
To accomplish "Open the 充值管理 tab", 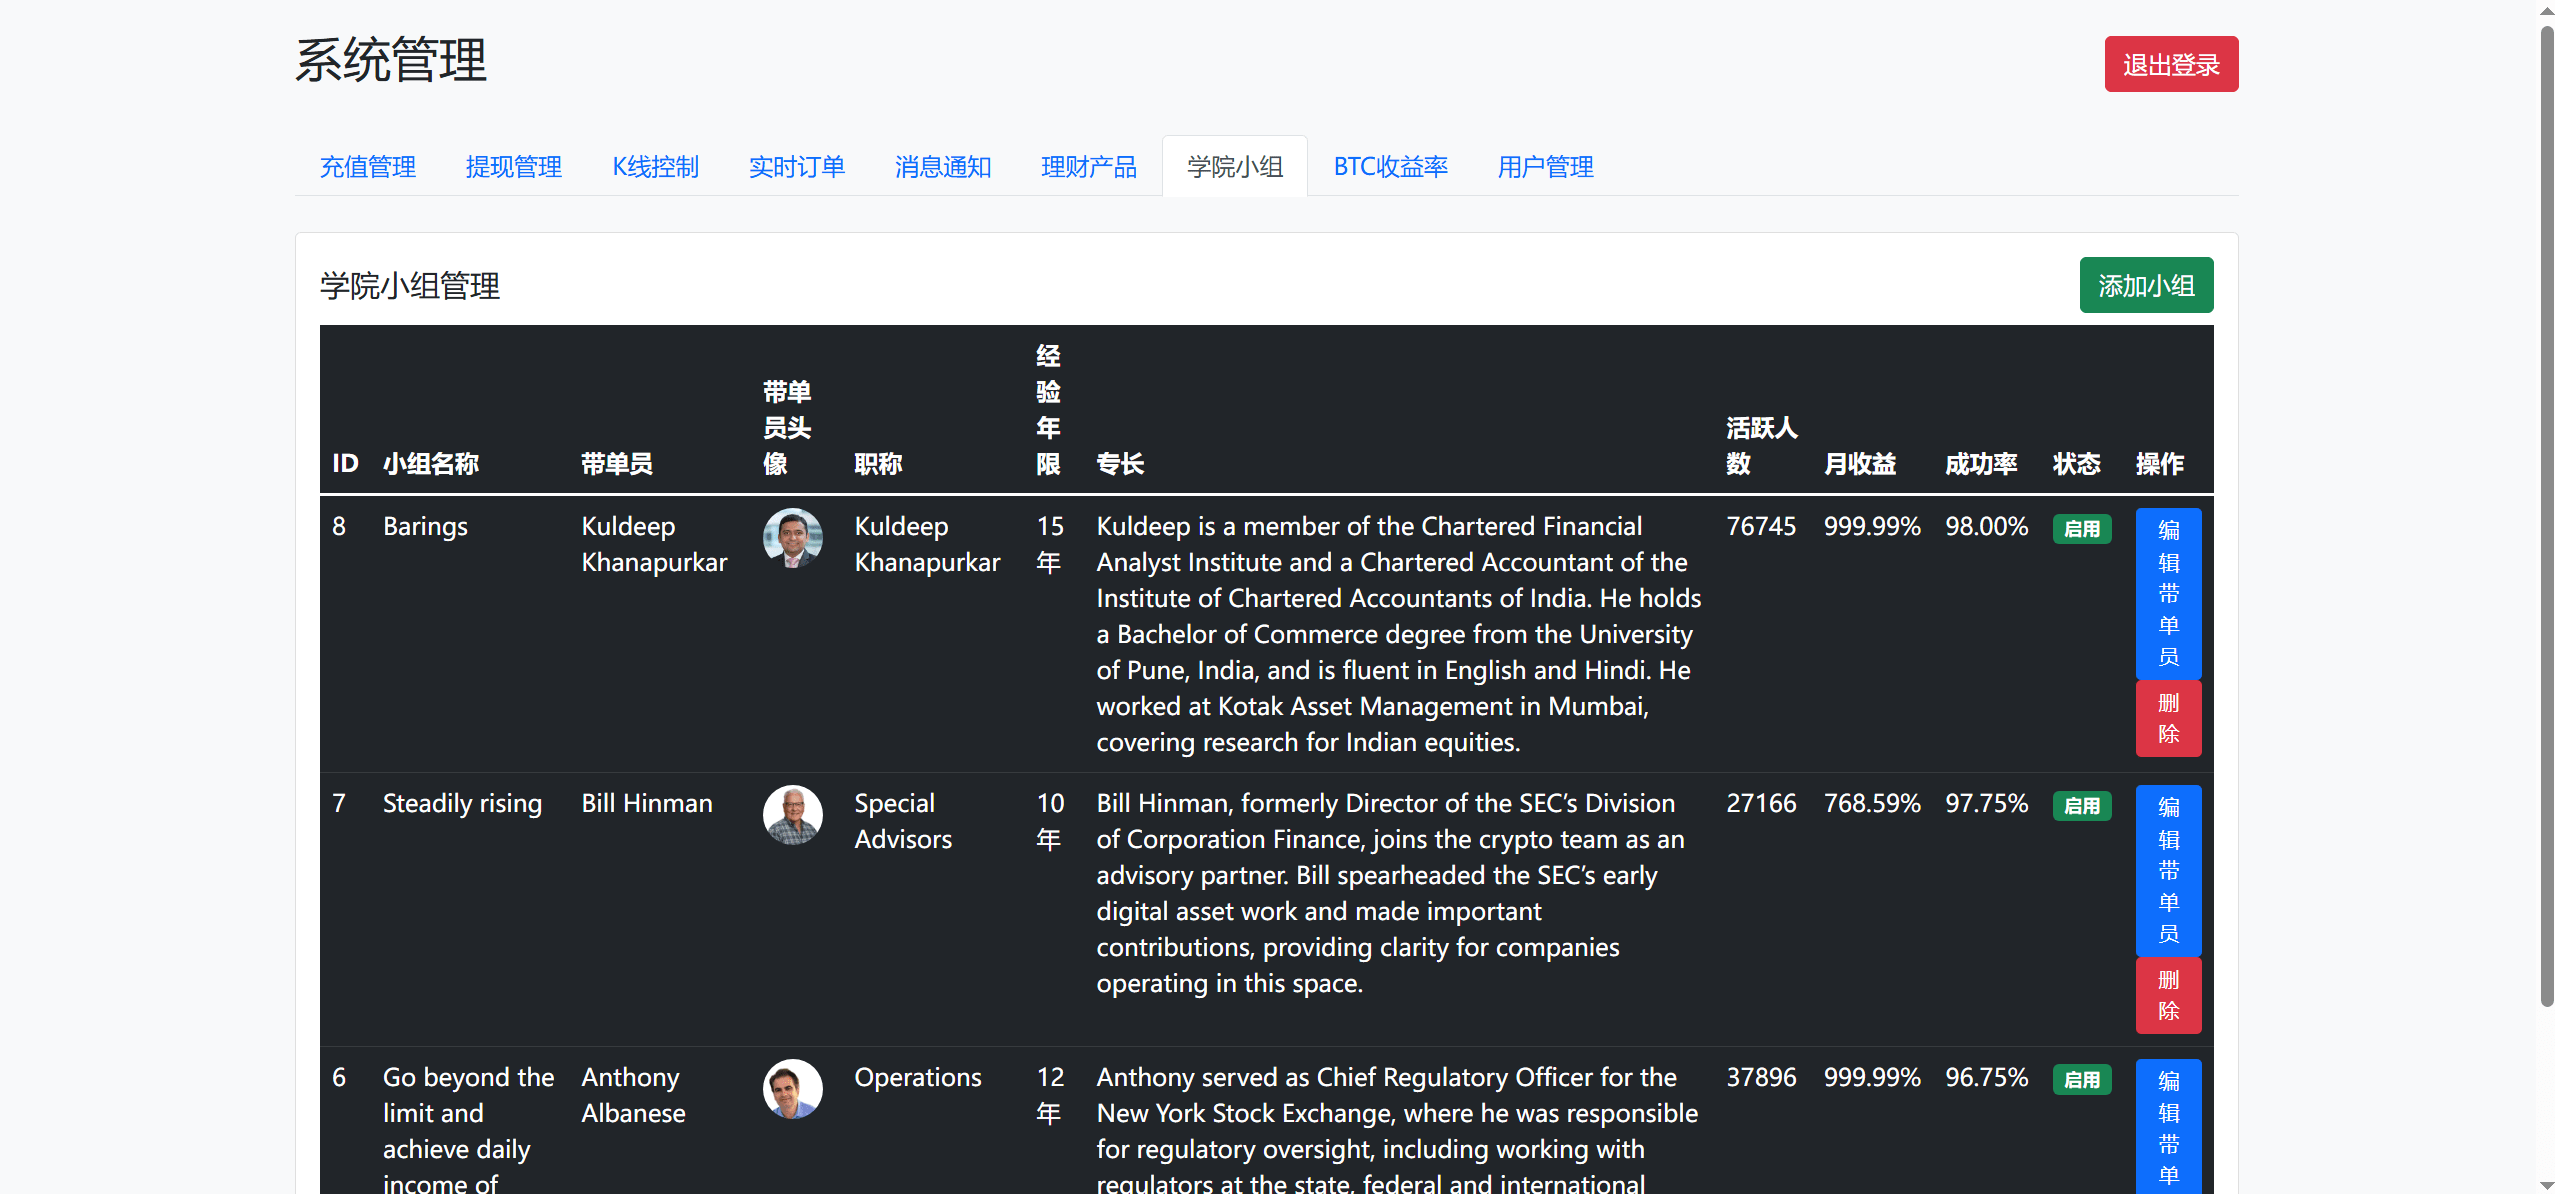I will coord(367,167).
